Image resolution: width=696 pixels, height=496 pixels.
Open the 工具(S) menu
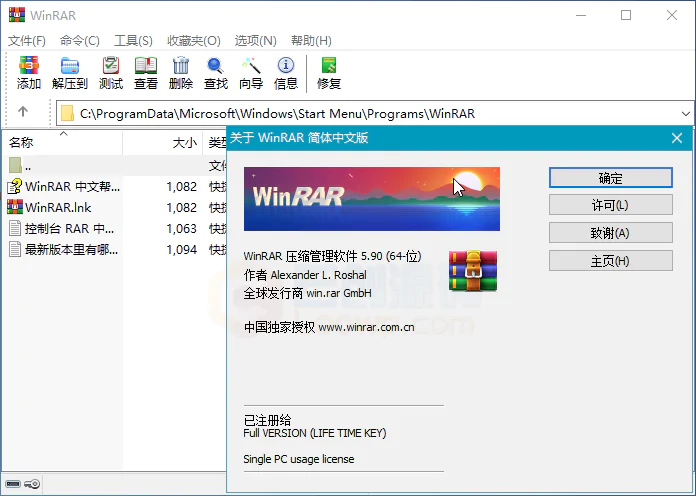point(133,41)
